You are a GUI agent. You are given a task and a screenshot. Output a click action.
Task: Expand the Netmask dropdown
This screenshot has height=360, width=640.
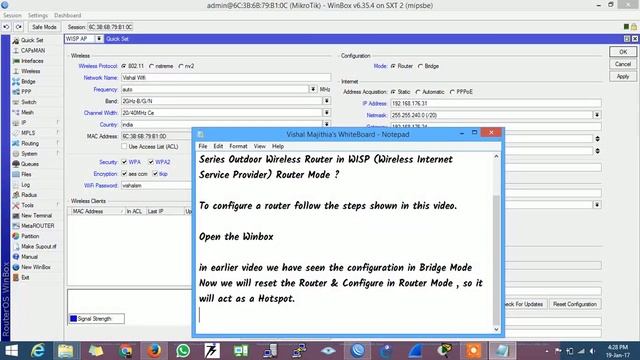coord(597,115)
